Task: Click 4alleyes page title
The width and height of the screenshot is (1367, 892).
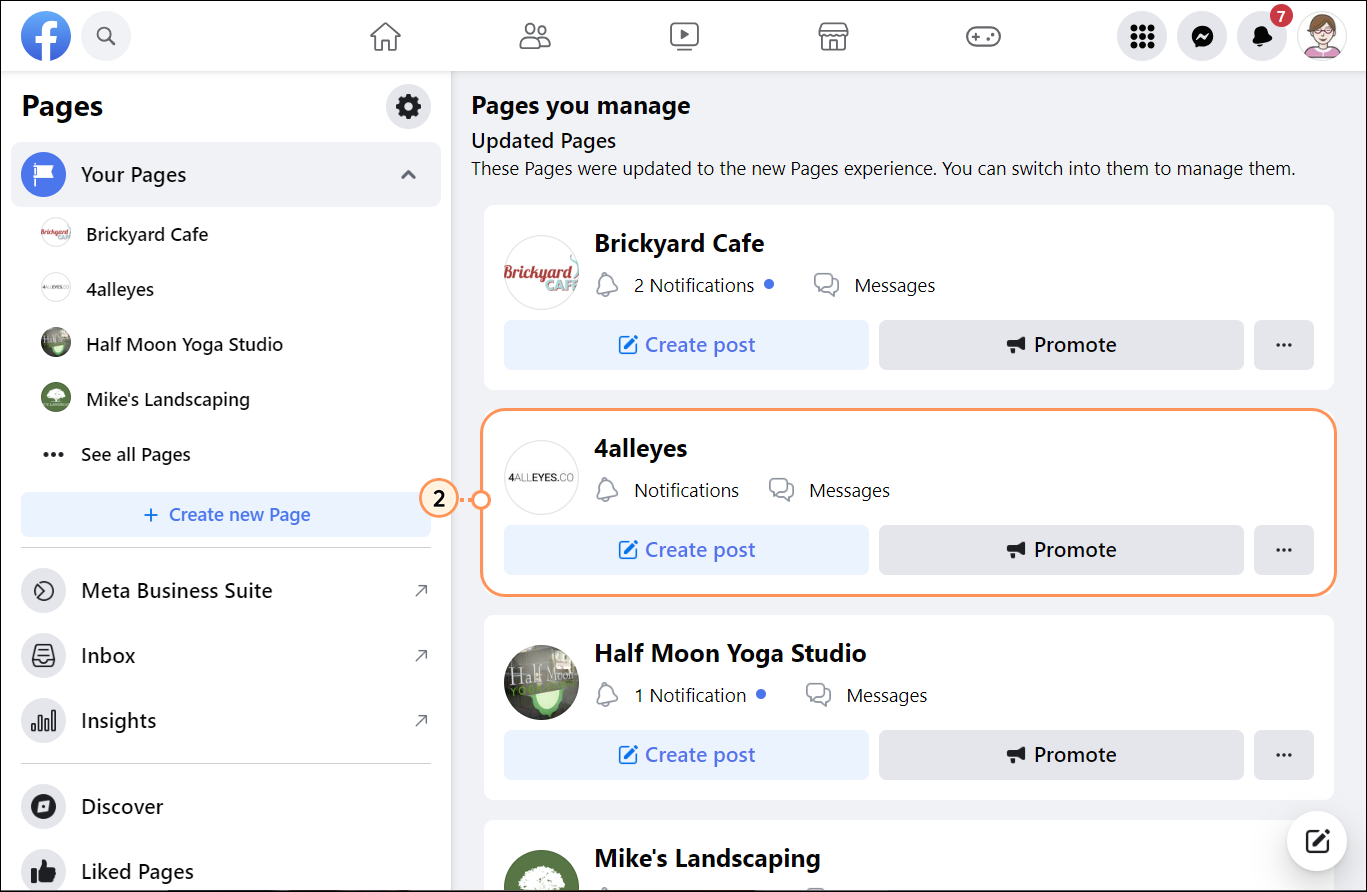Action: pyautogui.click(x=641, y=448)
